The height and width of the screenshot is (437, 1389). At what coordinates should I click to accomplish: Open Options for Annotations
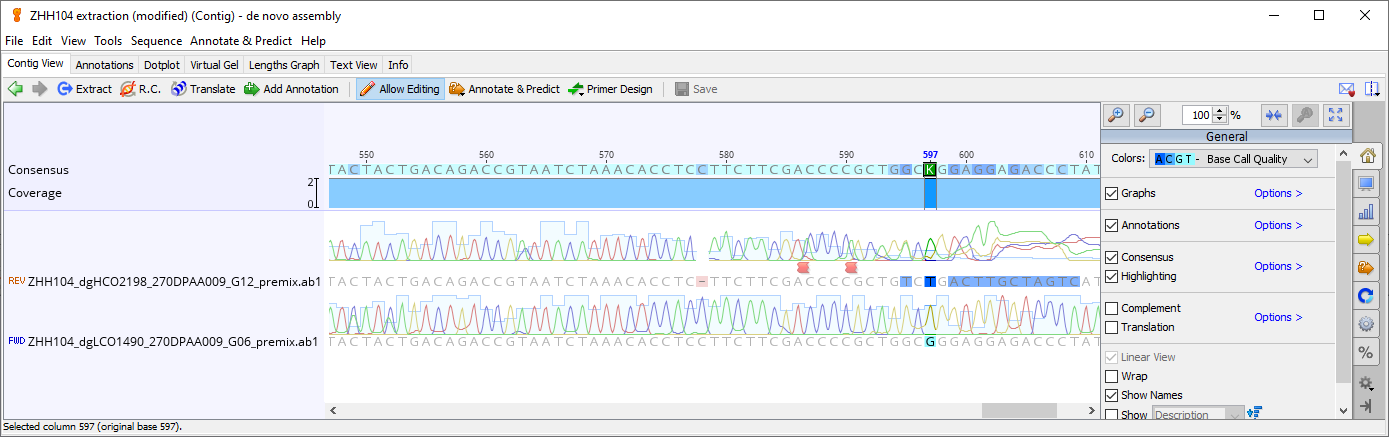(x=1278, y=225)
